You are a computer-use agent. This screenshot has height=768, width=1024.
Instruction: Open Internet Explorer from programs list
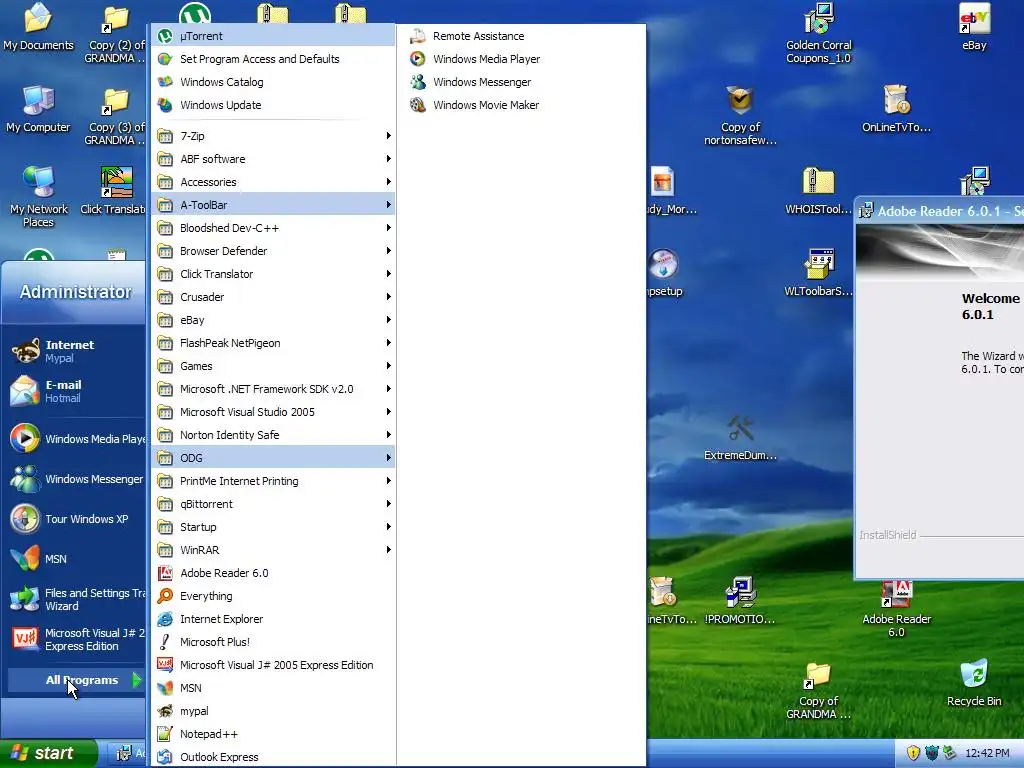pos(273,618)
